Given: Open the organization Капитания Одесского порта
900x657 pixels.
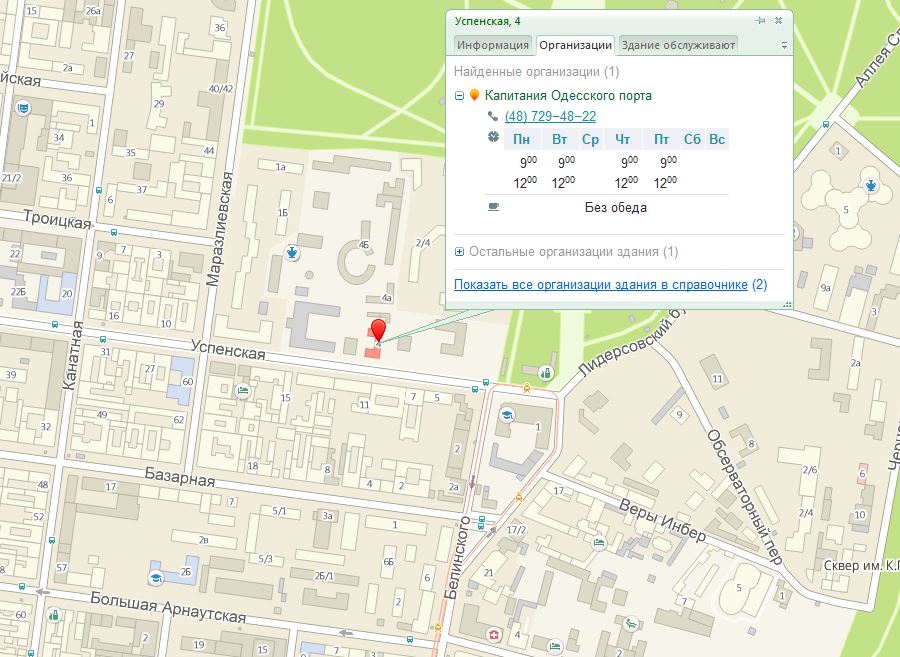Looking at the screenshot, I should click(568, 95).
